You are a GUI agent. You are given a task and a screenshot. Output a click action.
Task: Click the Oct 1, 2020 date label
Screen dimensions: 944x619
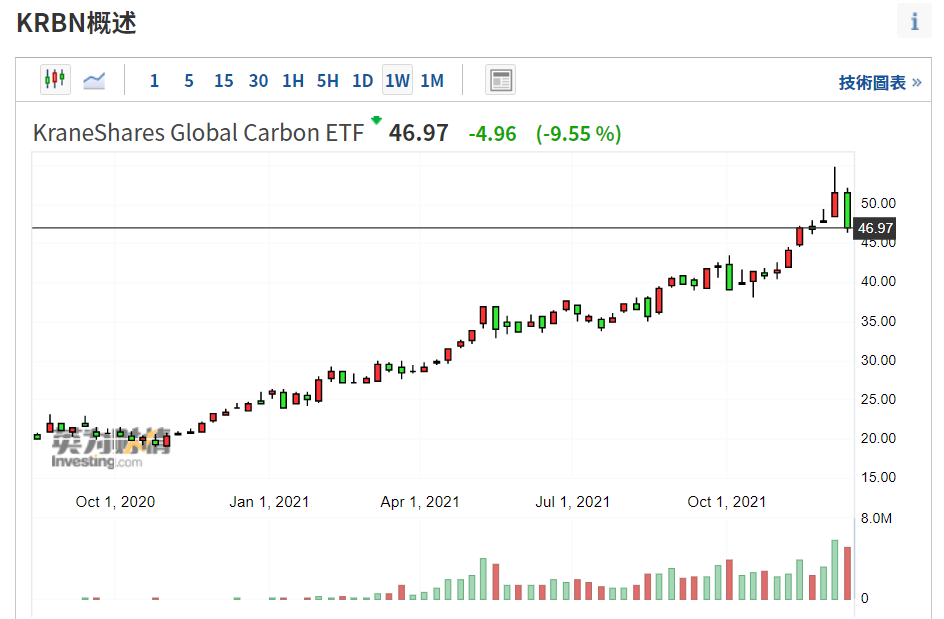pos(115,502)
